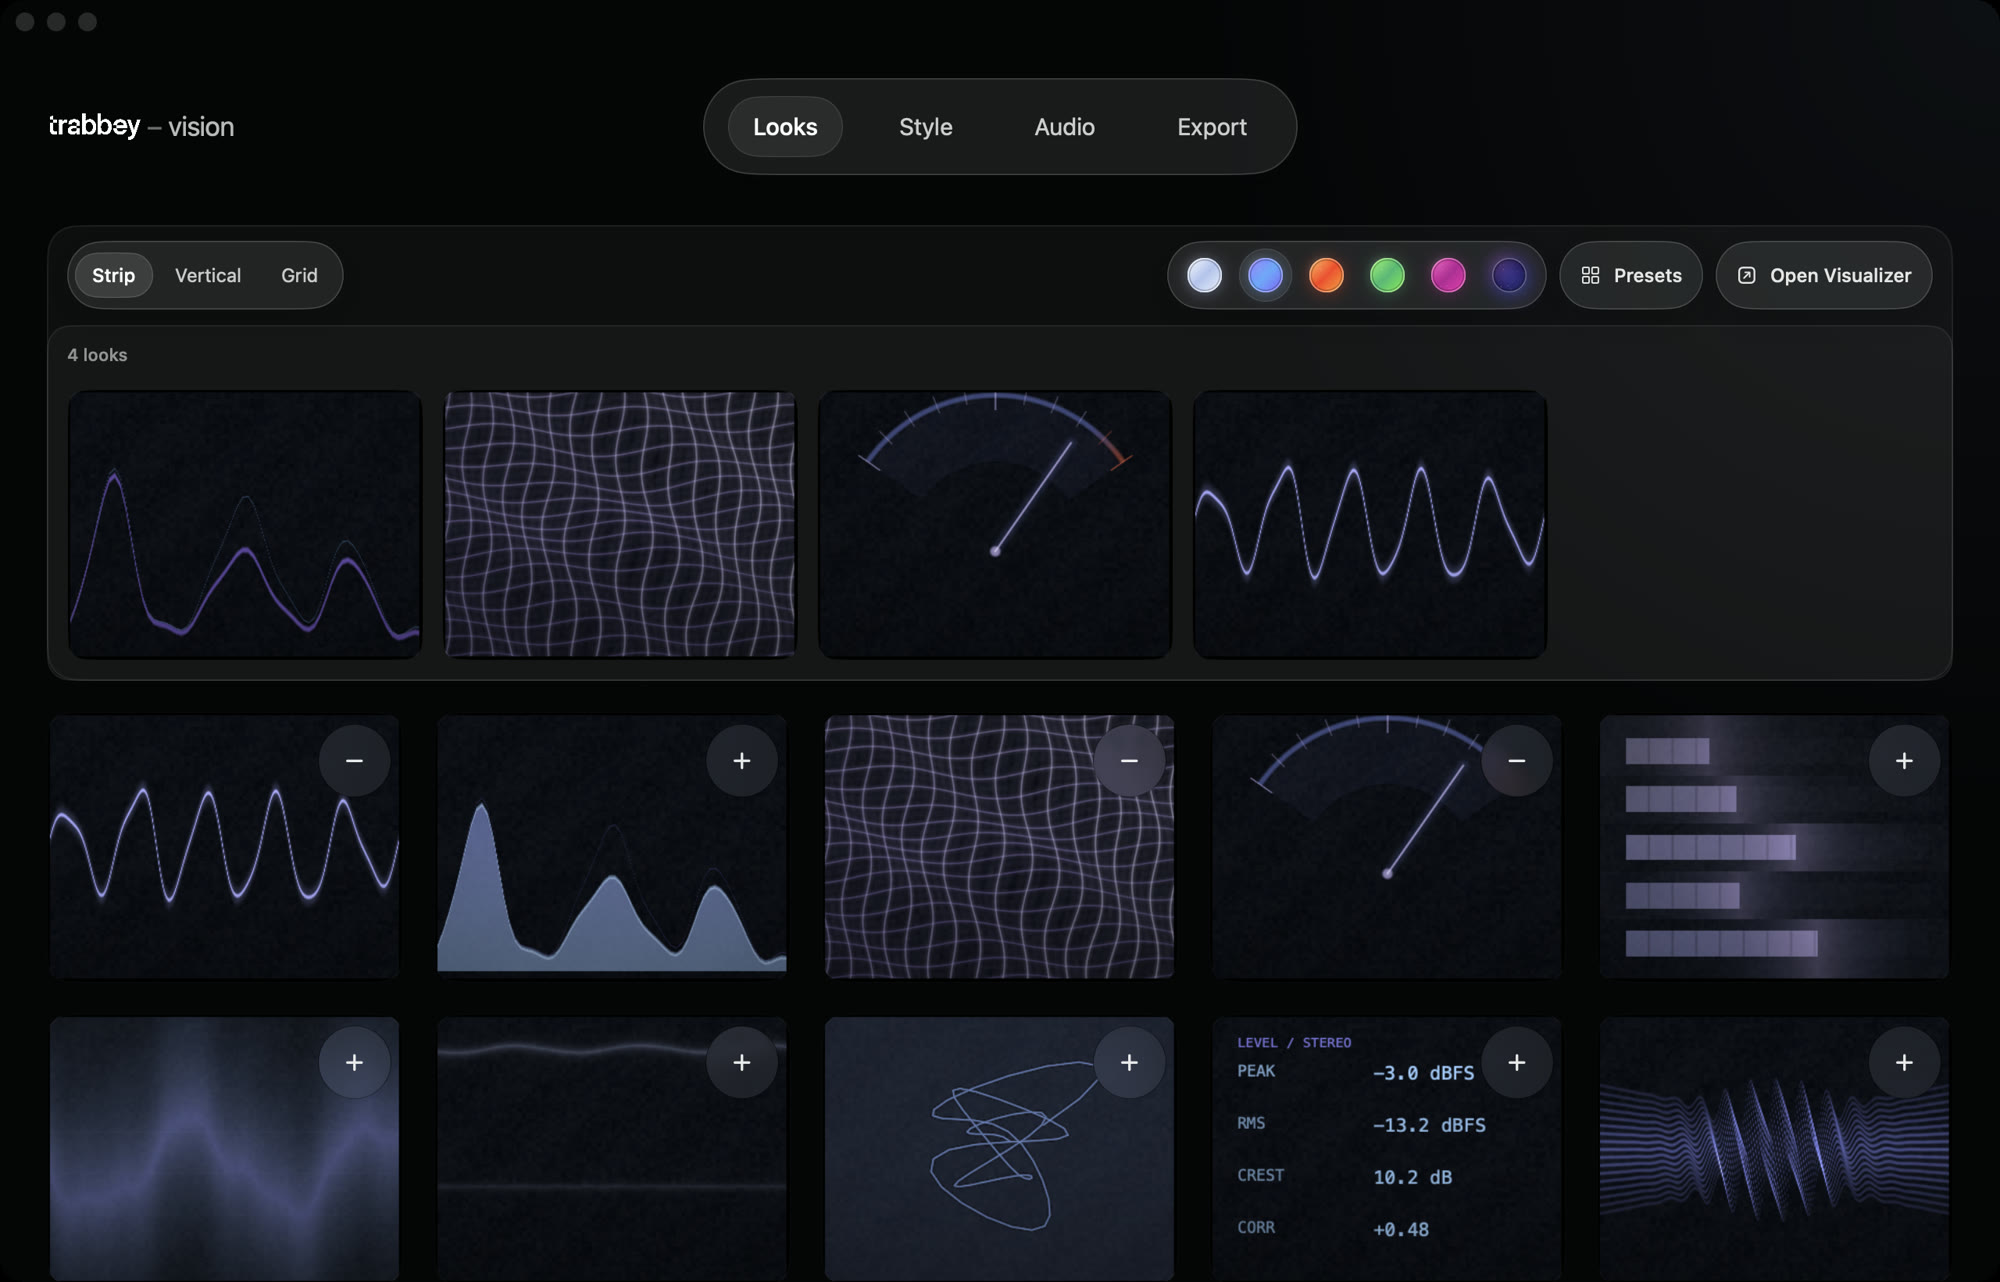Select the Vertical layout option
Screen dimensions: 2000x1282
pyautogui.click(x=208, y=275)
